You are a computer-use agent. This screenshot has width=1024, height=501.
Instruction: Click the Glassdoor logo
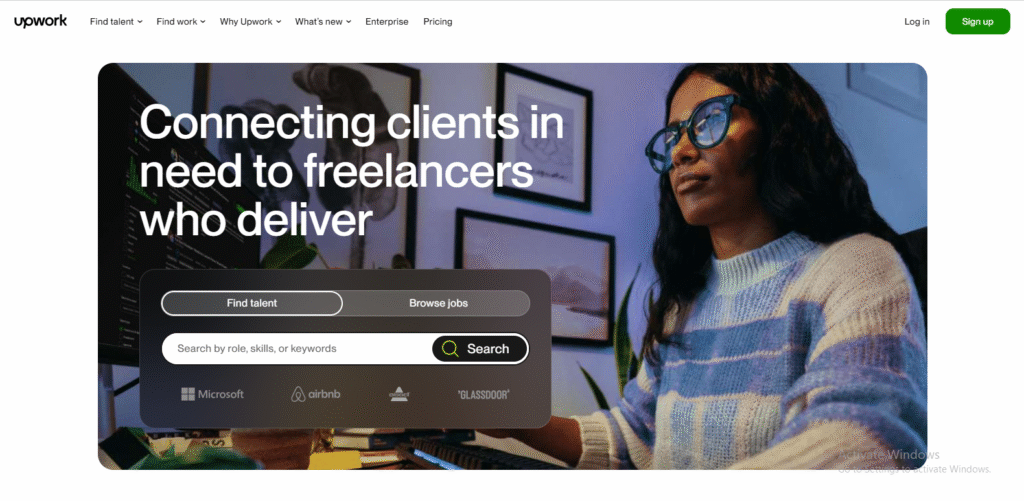pos(483,395)
